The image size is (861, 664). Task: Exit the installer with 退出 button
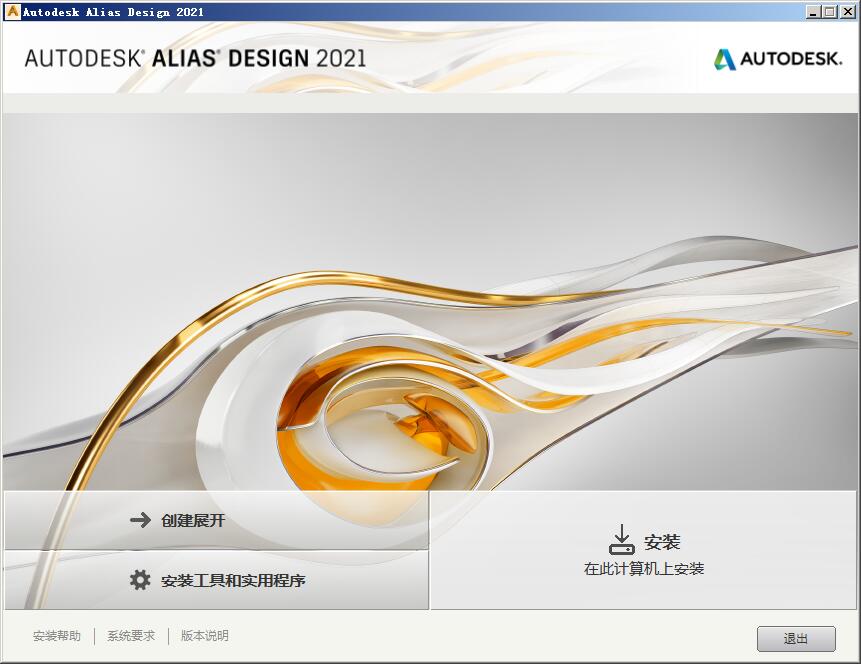[x=796, y=639]
